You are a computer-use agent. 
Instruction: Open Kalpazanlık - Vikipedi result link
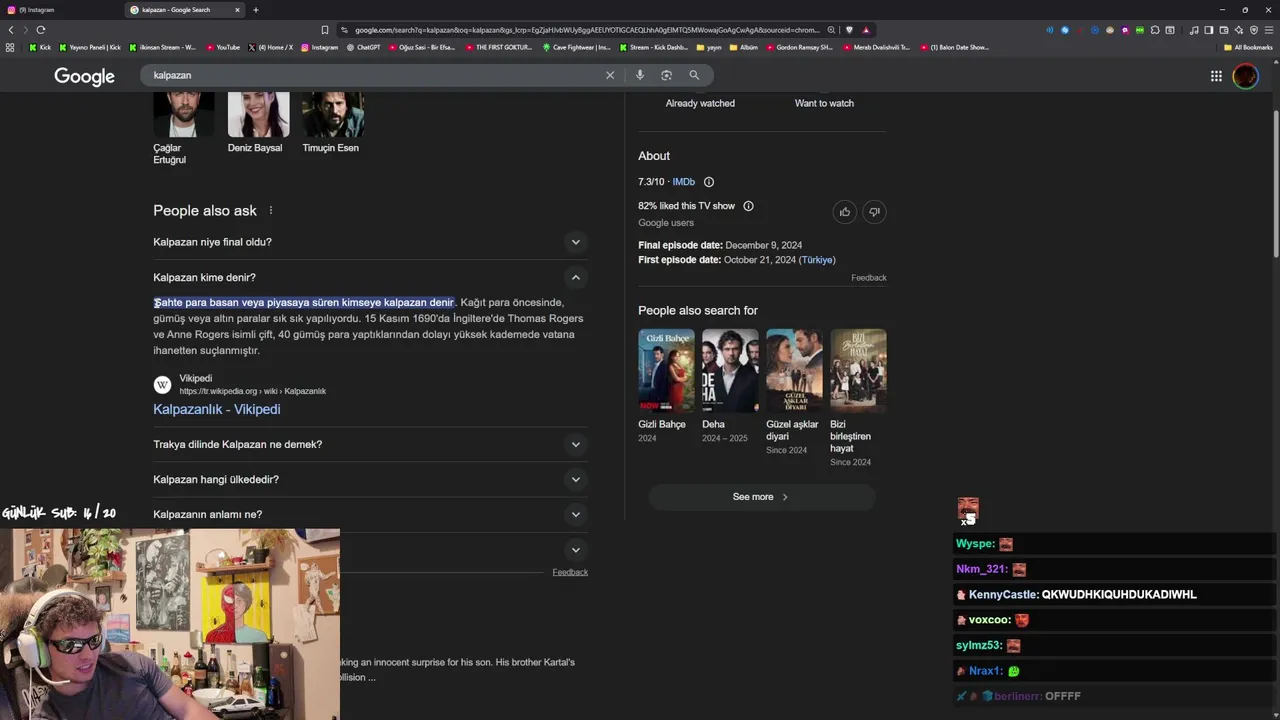click(216, 409)
